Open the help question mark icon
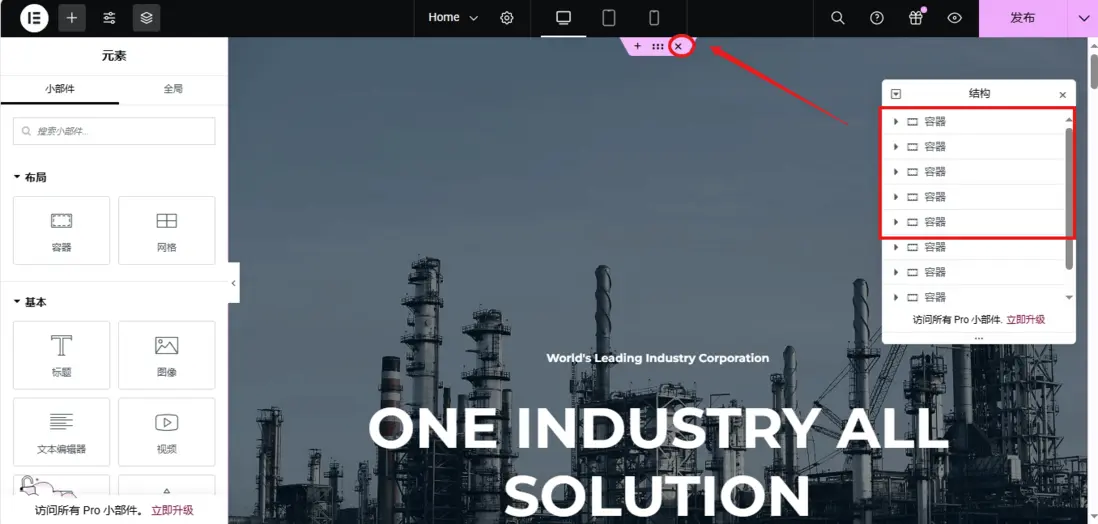The height and width of the screenshot is (524, 1098). point(877,18)
